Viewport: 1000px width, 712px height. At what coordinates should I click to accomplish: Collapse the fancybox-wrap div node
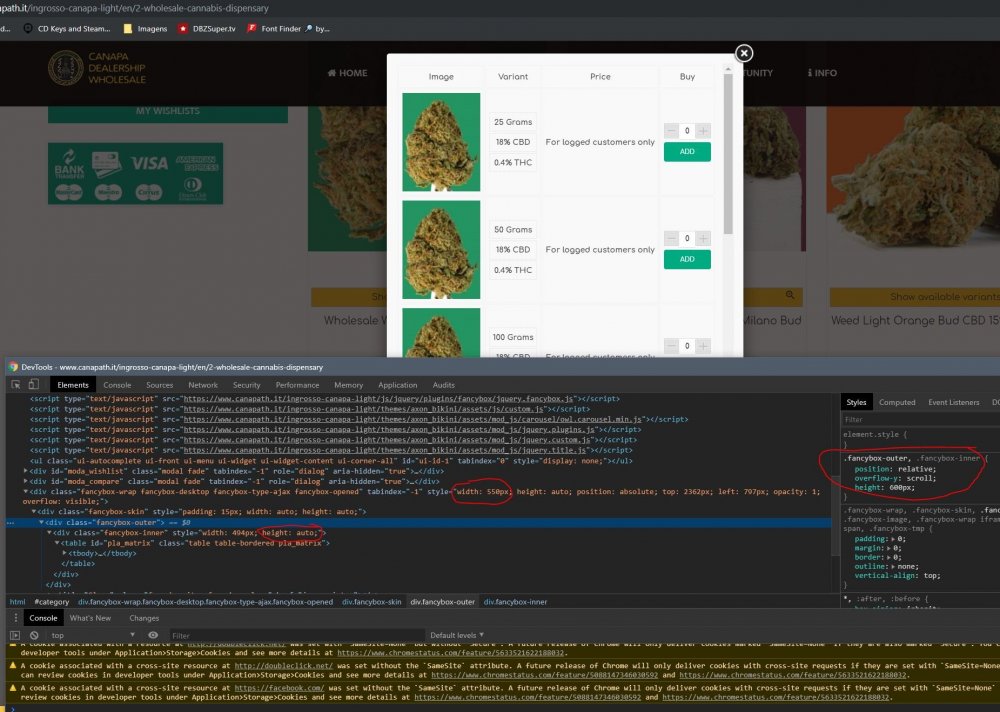[26, 491]
